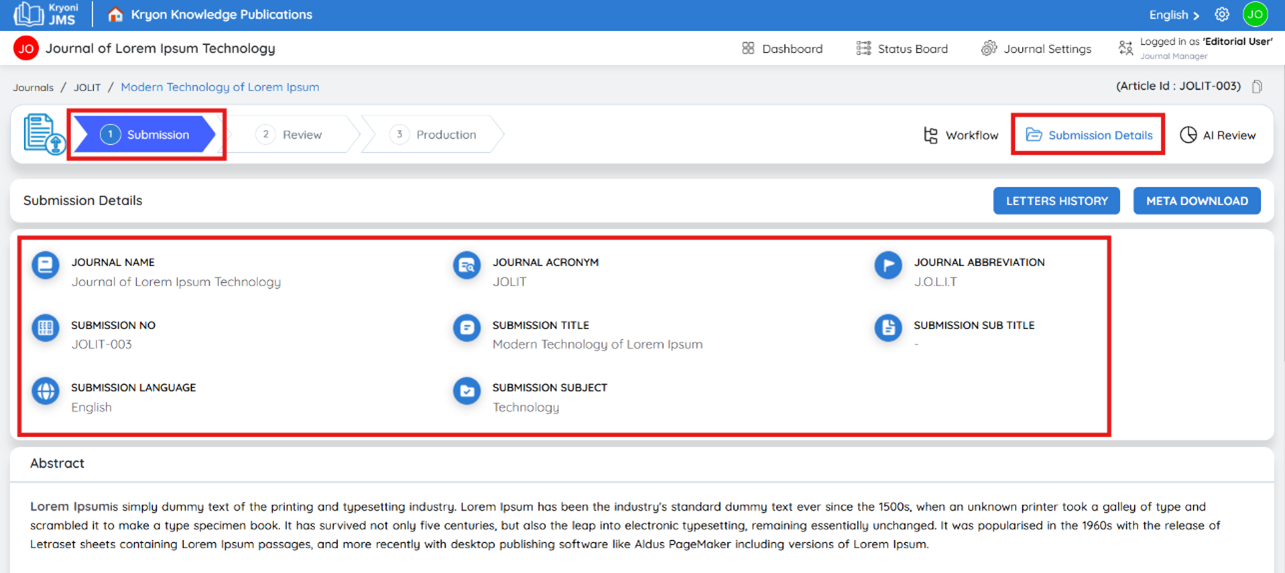Open the green JO user avatar
1285x573 pixels.
coord(1255,14)
